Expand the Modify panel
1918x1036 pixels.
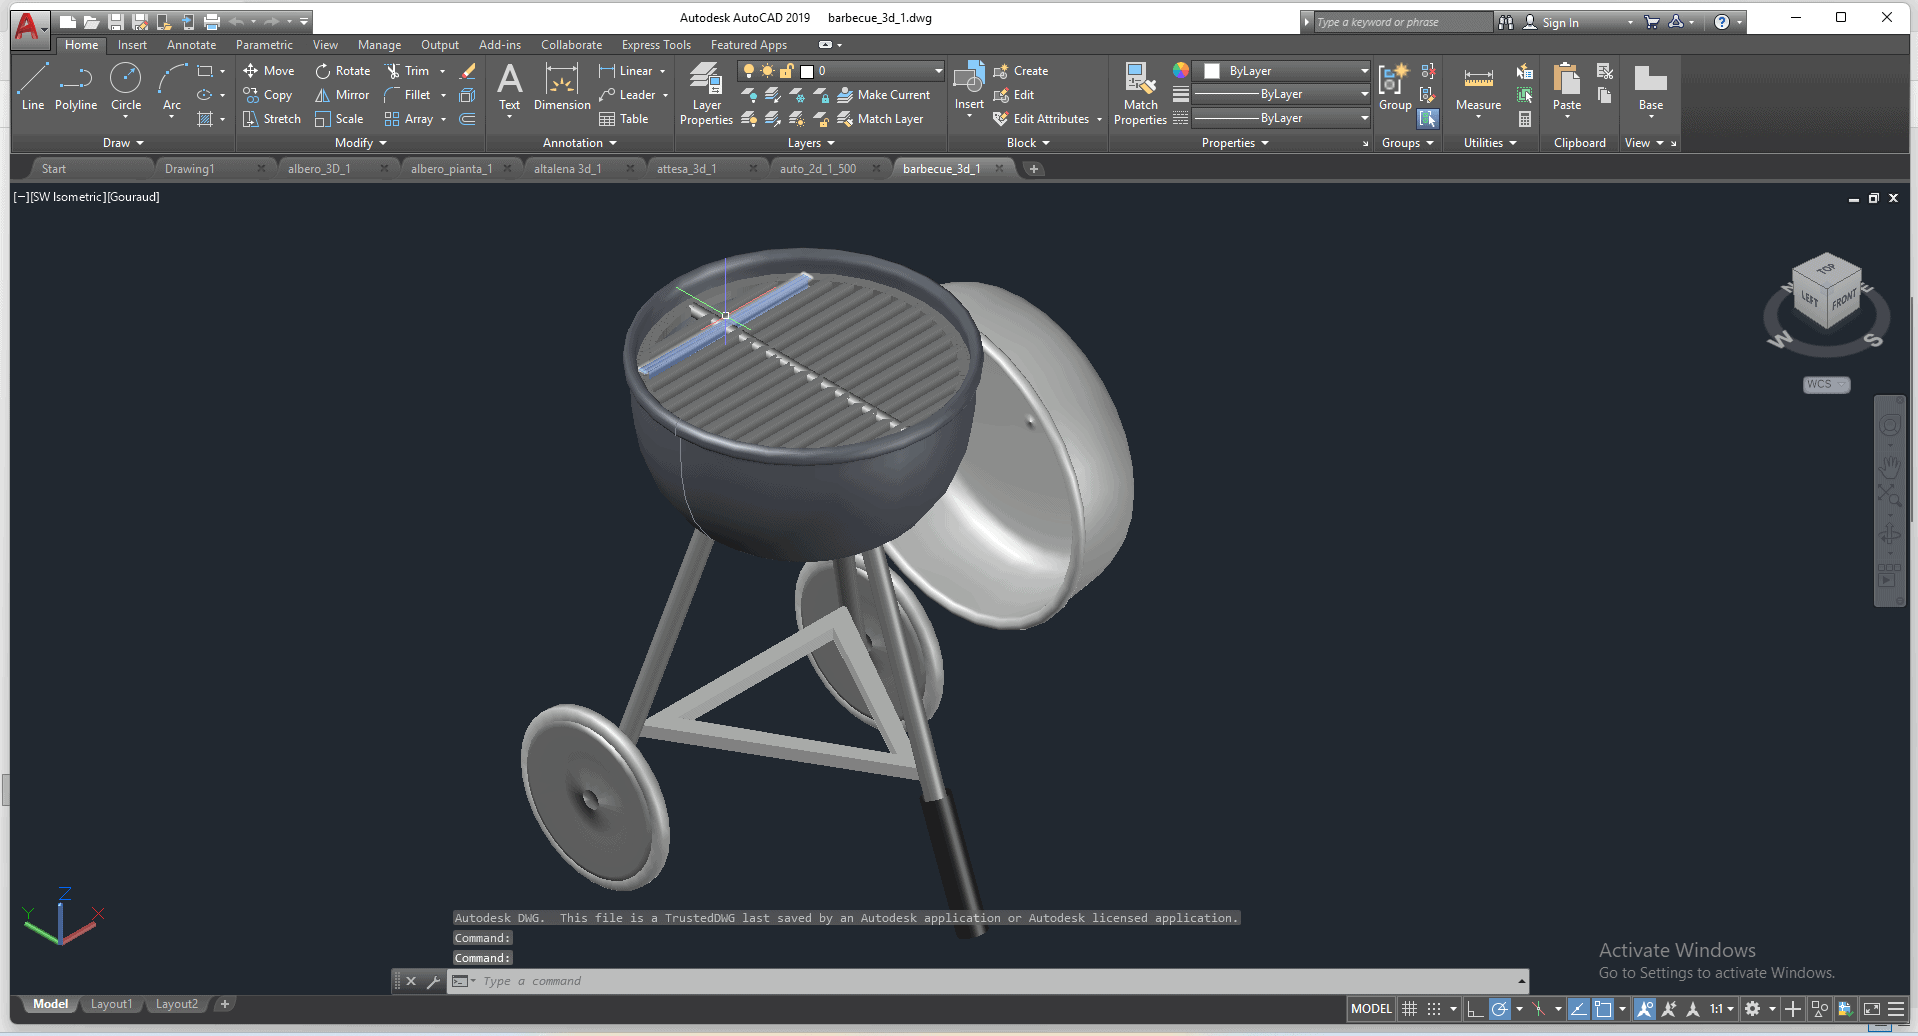[x=358, y=142]
